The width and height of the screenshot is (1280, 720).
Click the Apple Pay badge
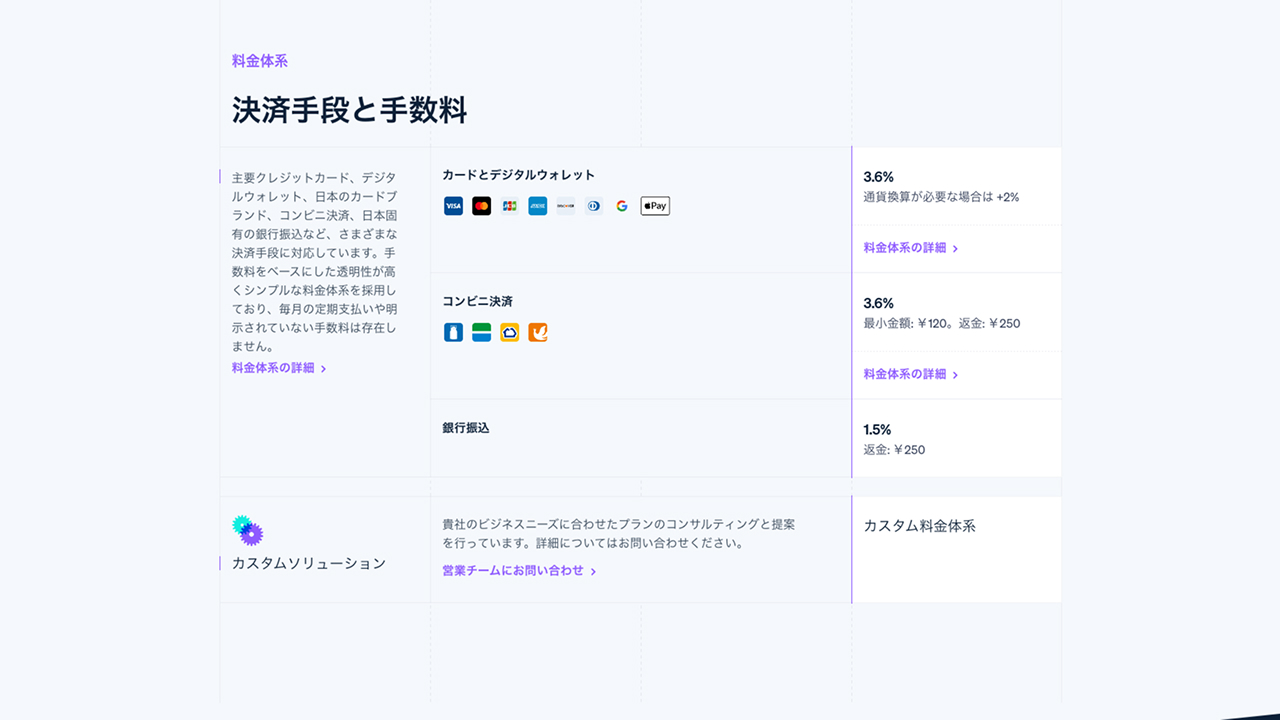[654, 205]
